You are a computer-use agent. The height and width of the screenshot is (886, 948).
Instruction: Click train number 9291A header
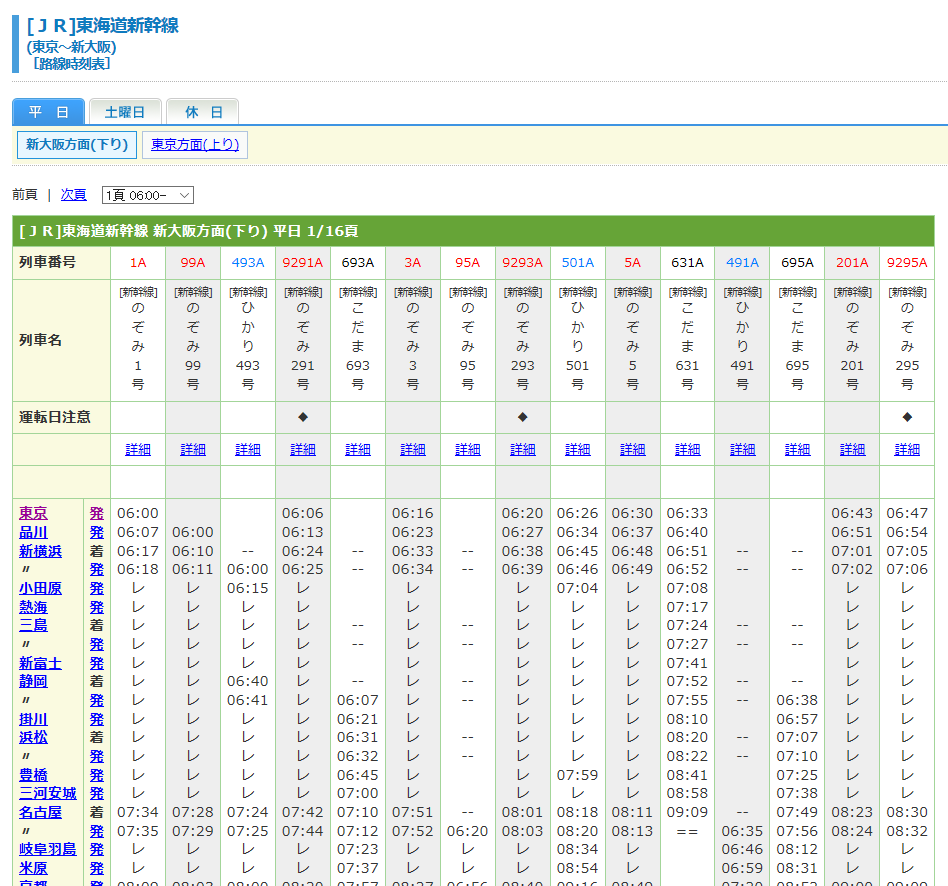point(303,262)
